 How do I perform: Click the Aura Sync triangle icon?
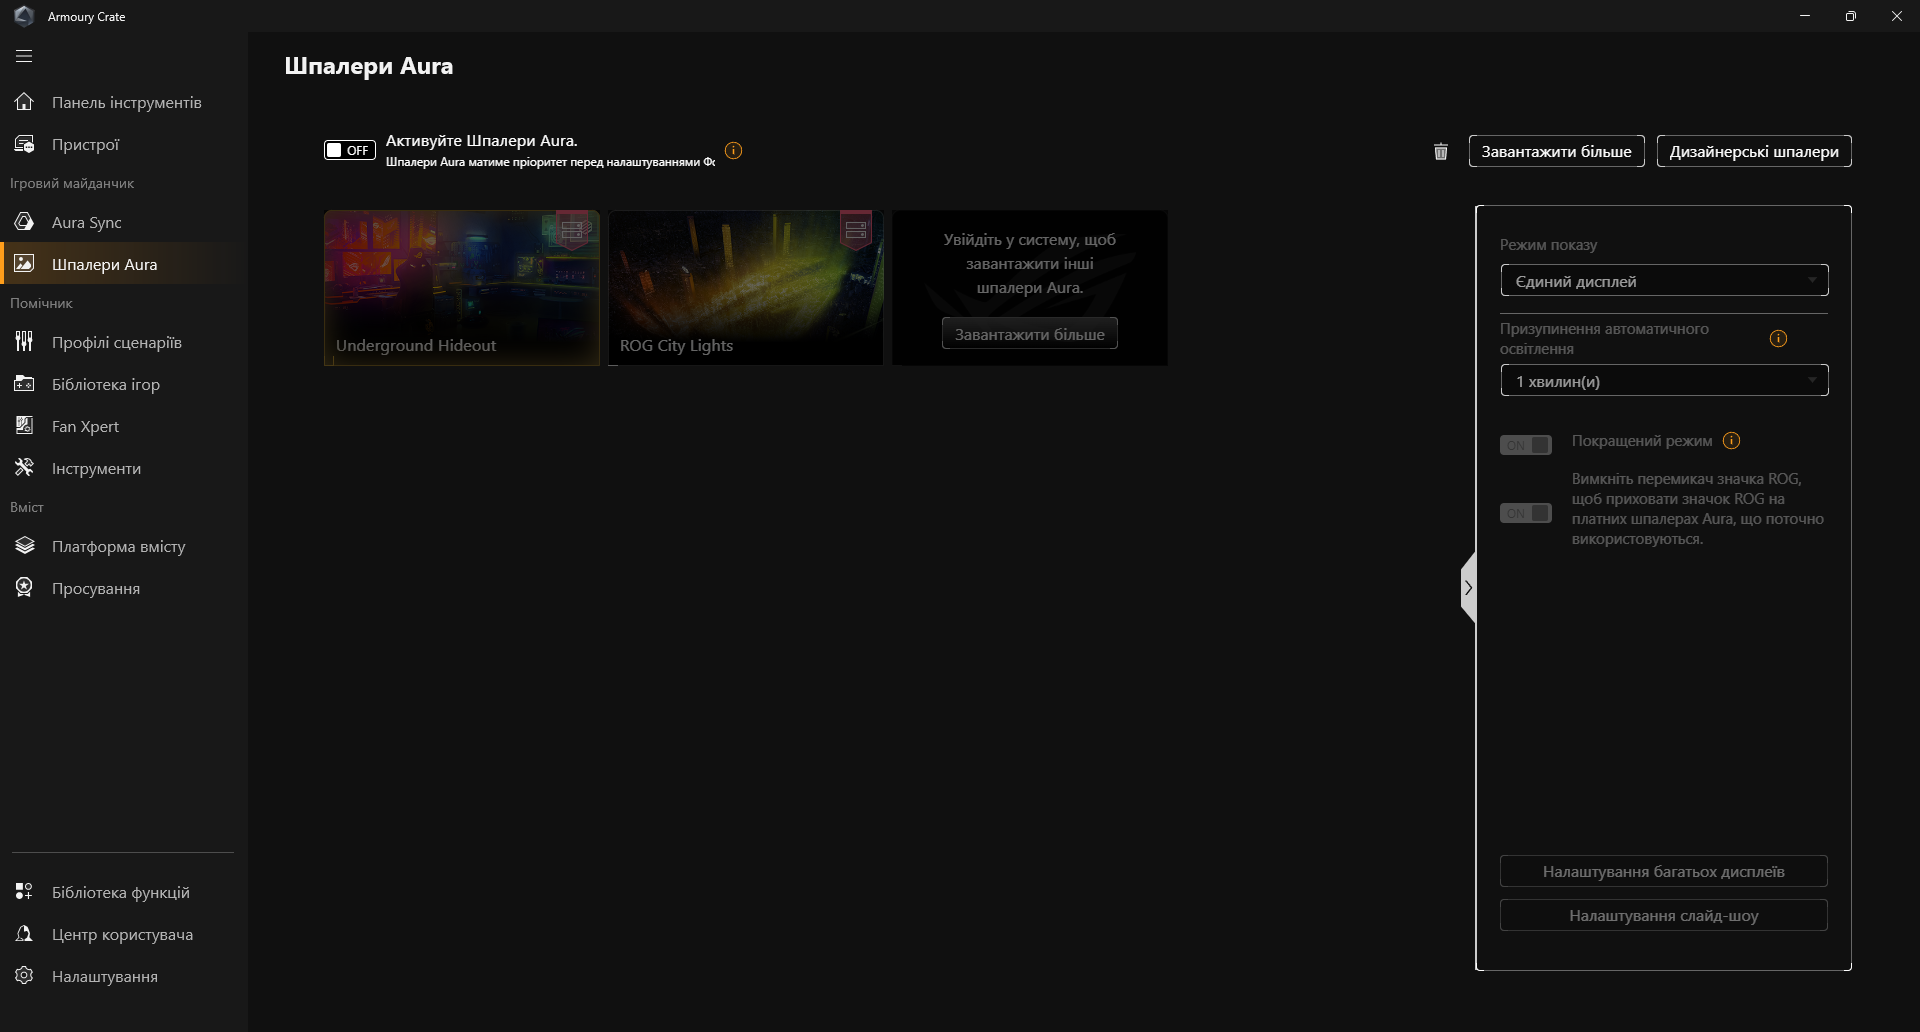click(x=24, y=222)
